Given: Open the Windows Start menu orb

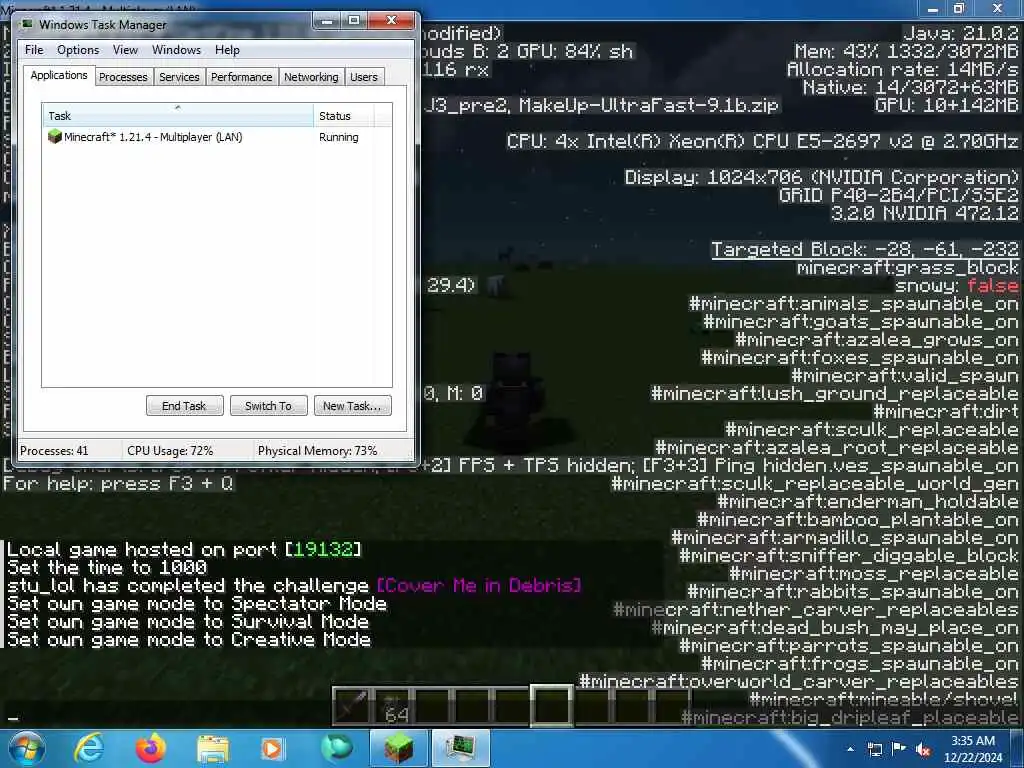Looking at the screenshot, I should click(x=26, y=748).
